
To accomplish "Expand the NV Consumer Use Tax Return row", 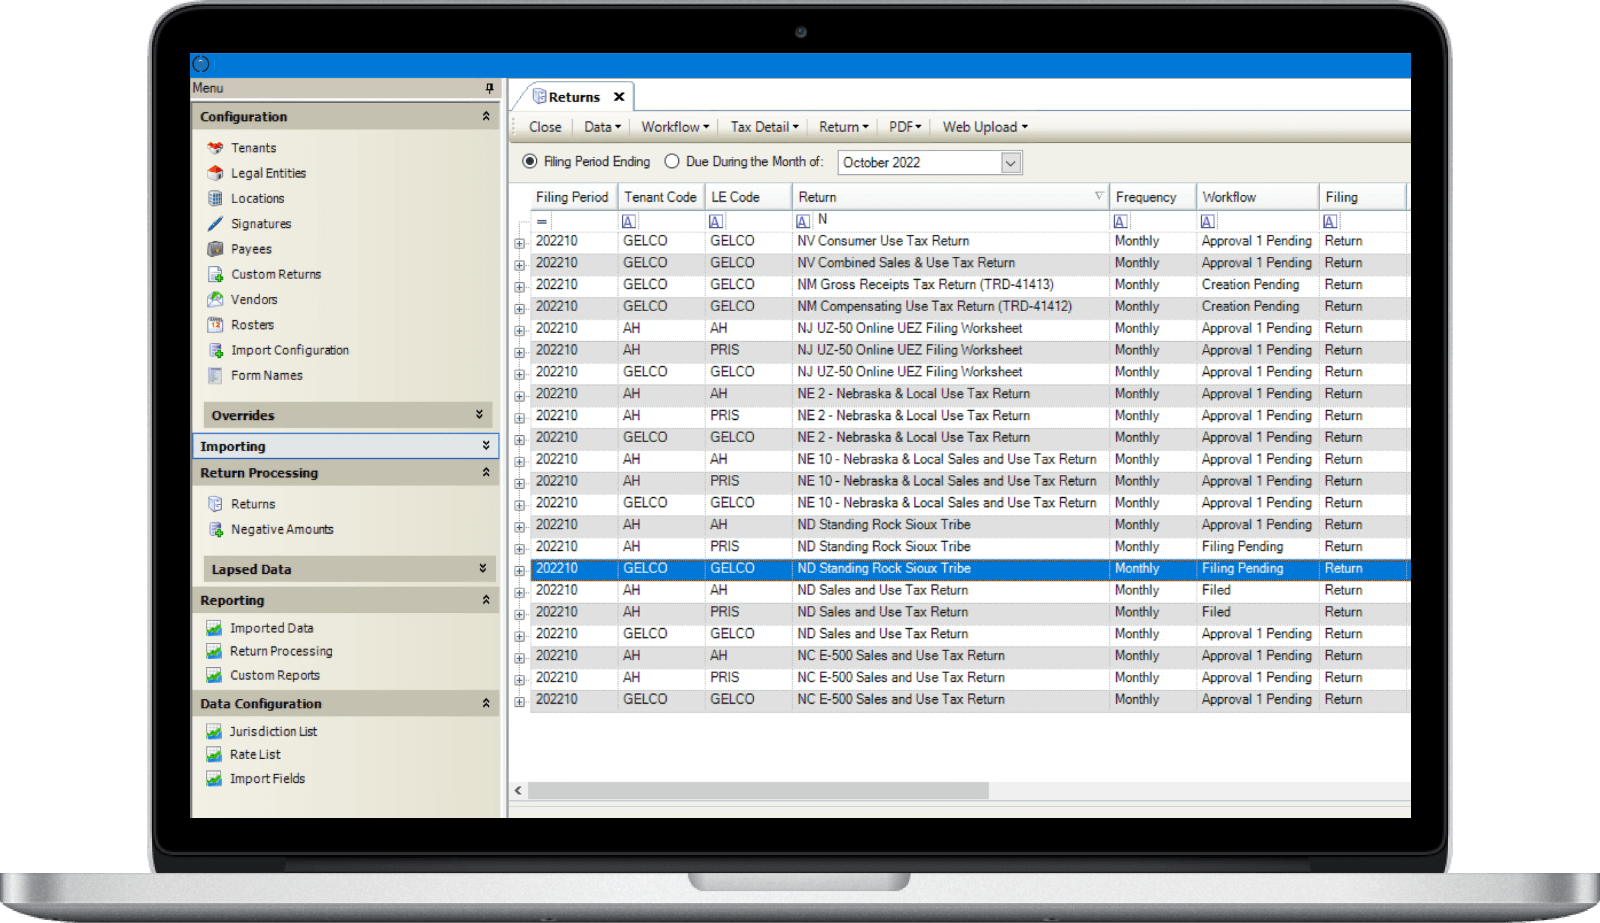I will 520,243.
